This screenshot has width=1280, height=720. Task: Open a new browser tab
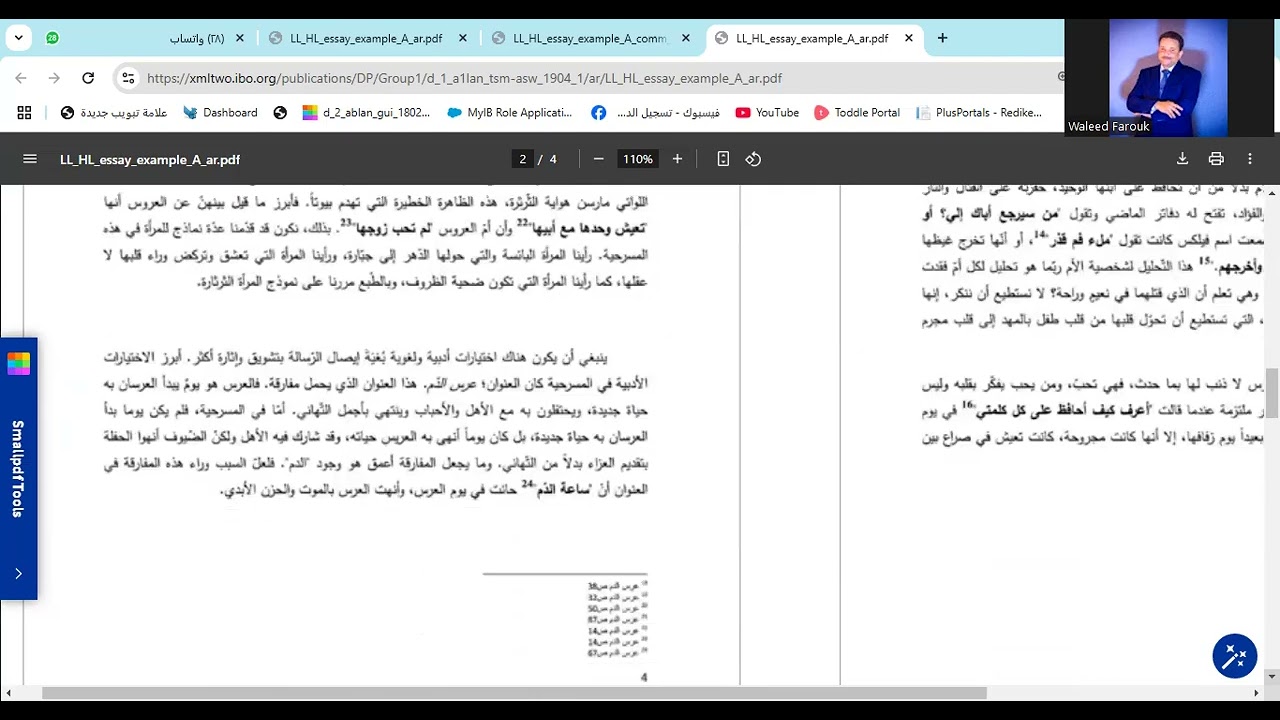[x=942, y=38]
